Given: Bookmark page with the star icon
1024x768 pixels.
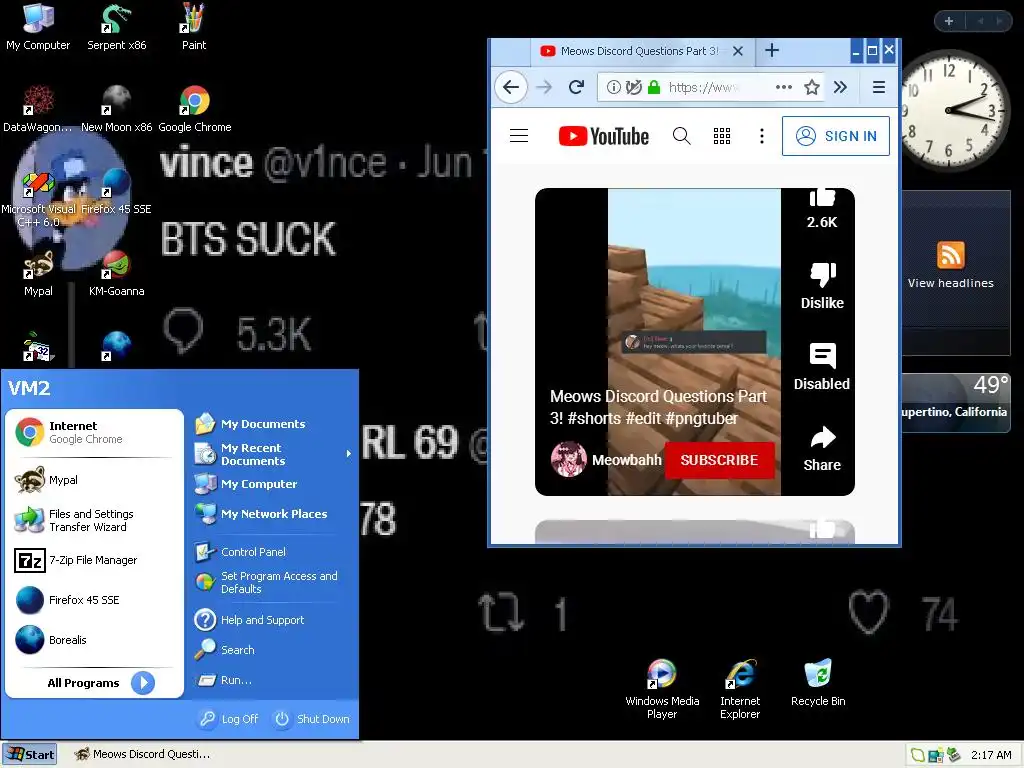Looking at the screenshot, I should 811,87.
